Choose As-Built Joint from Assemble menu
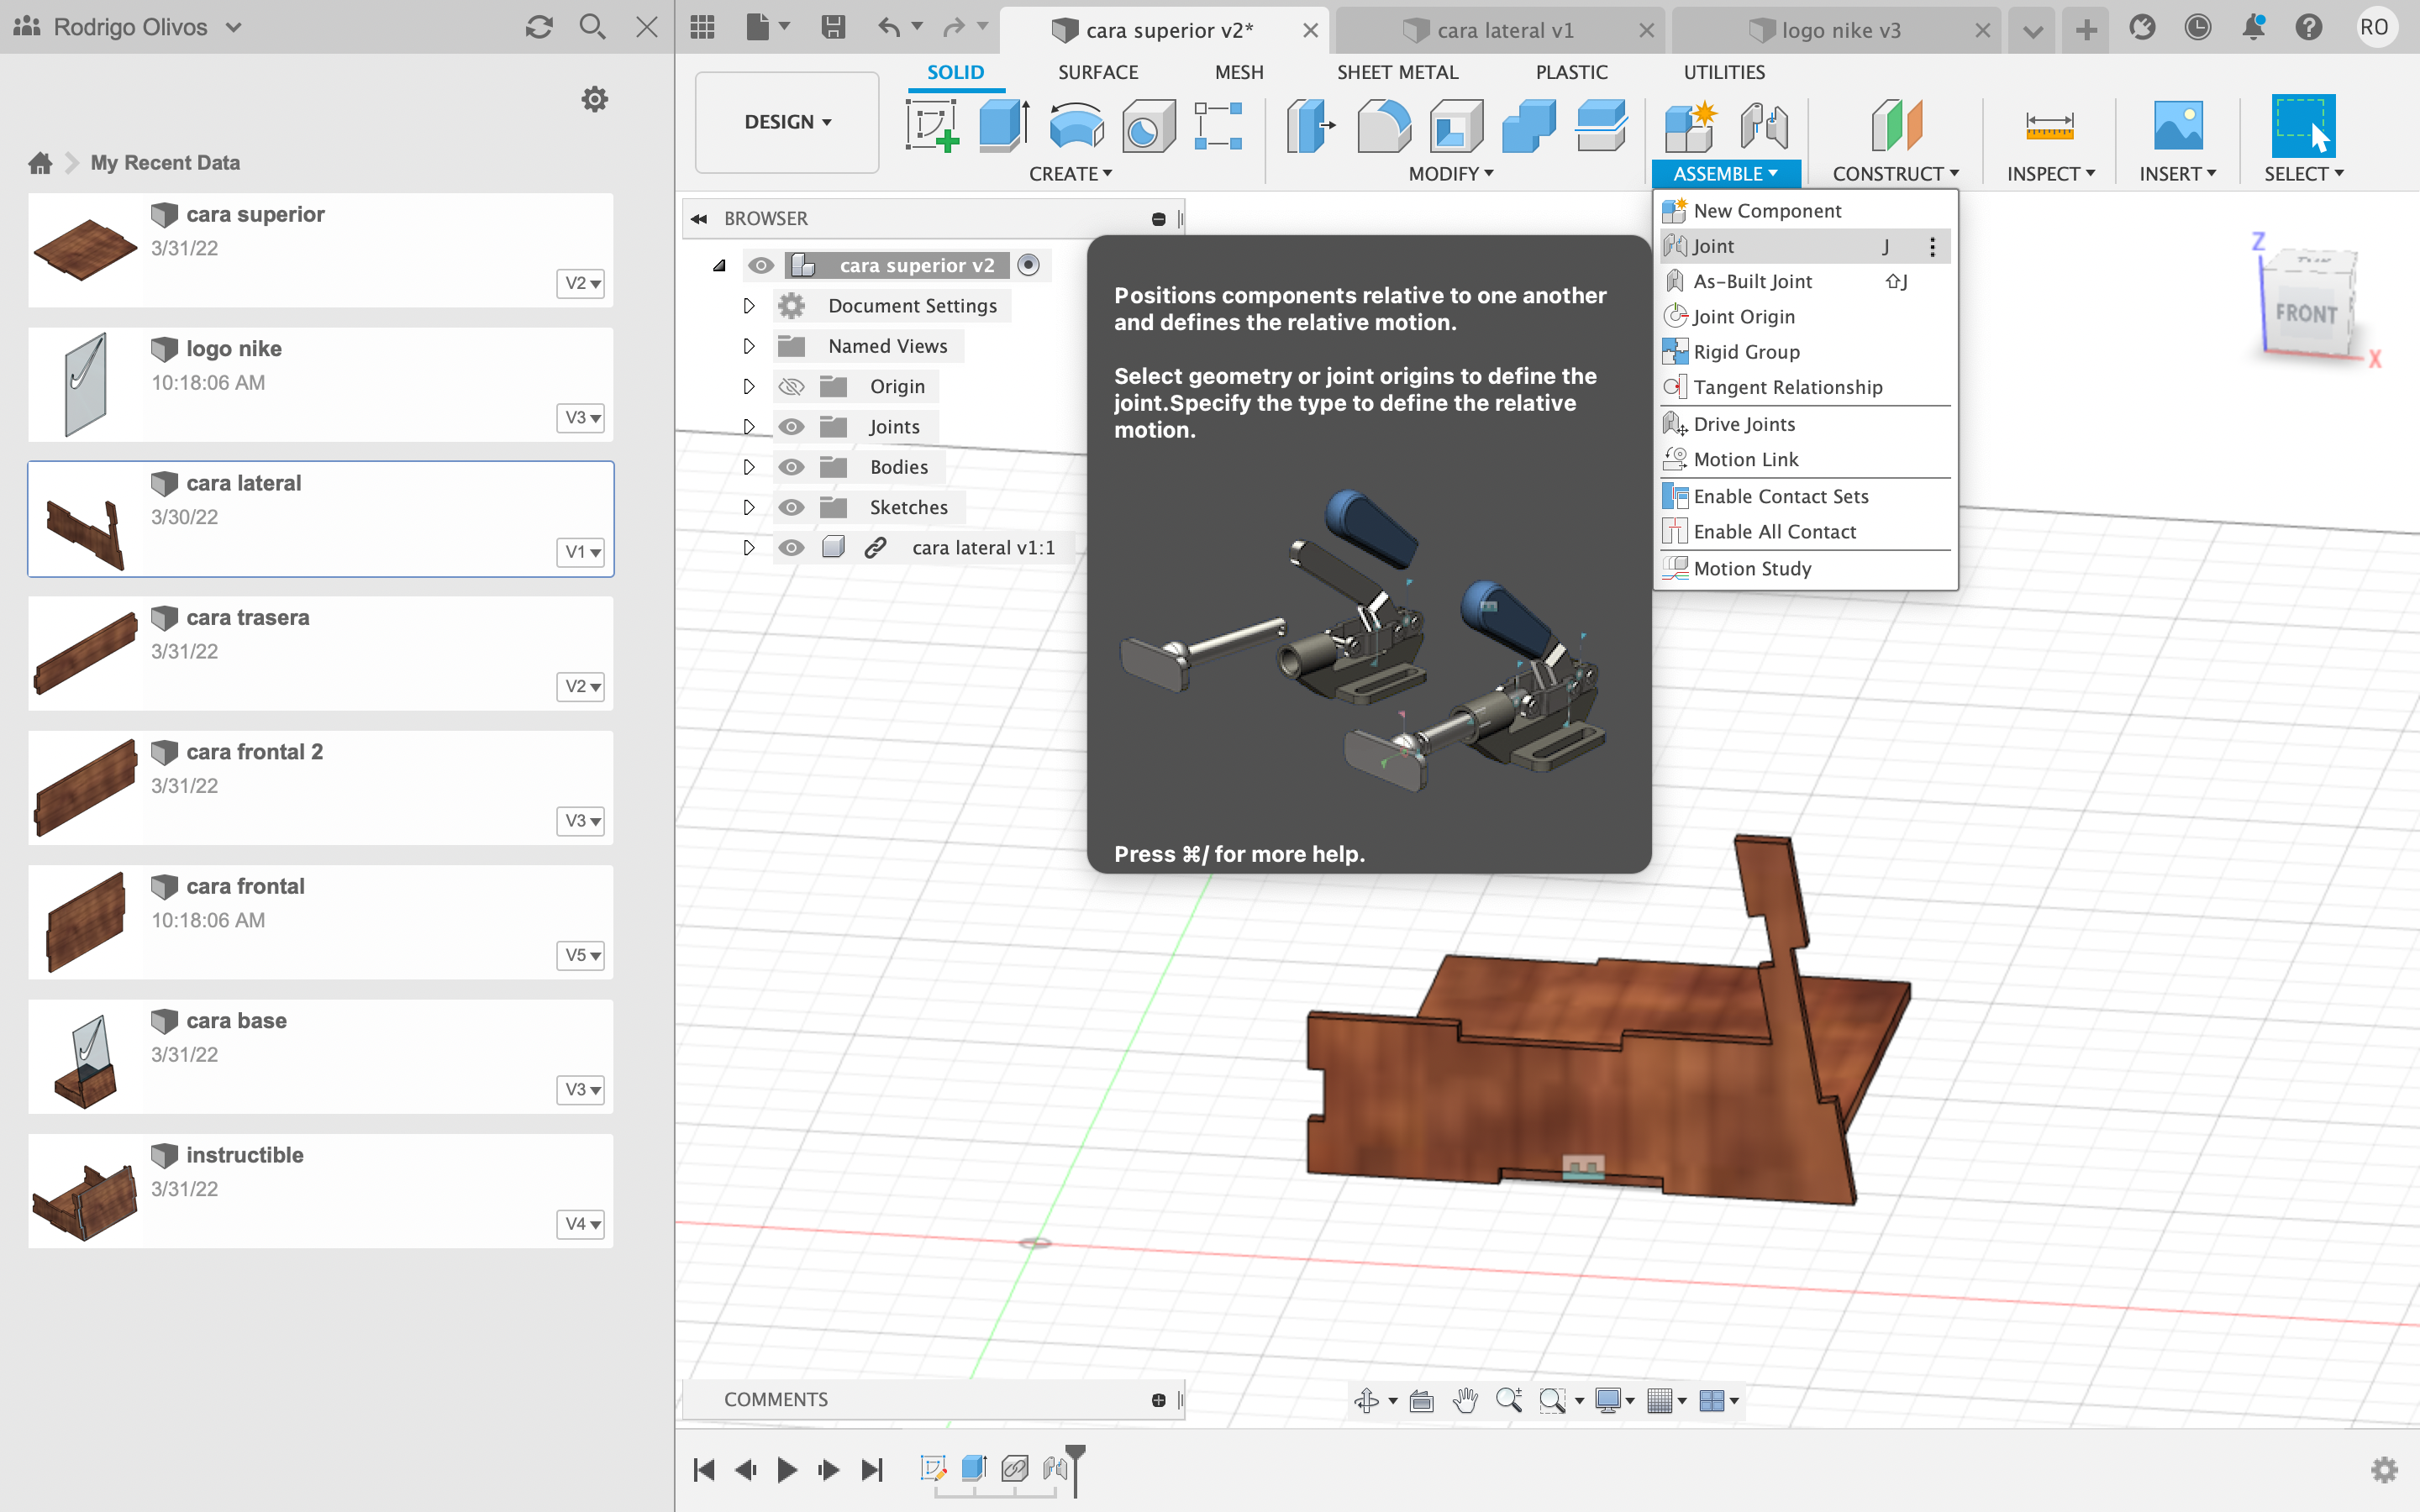Image resolution: width=2420 pixels, height=1512 pixels. coord(1805,282)
